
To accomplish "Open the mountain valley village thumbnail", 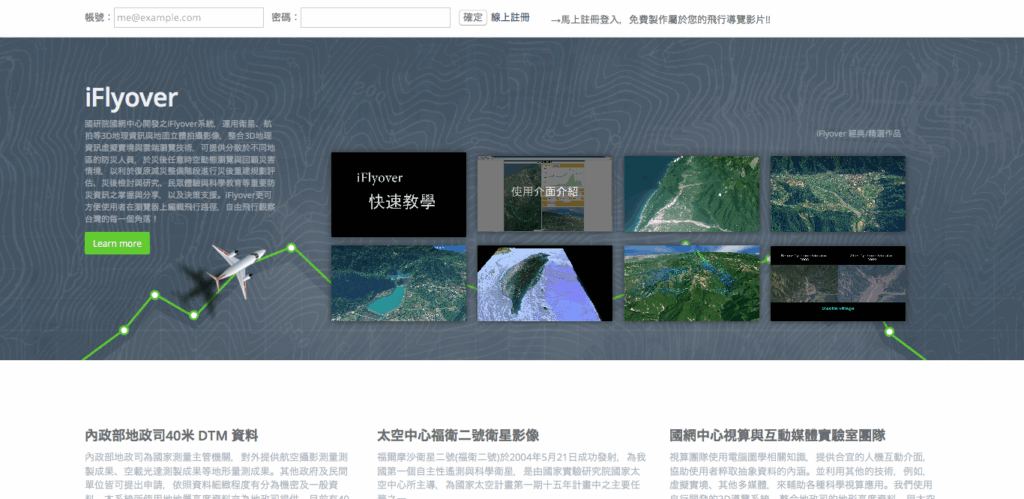I will point(838,193).
